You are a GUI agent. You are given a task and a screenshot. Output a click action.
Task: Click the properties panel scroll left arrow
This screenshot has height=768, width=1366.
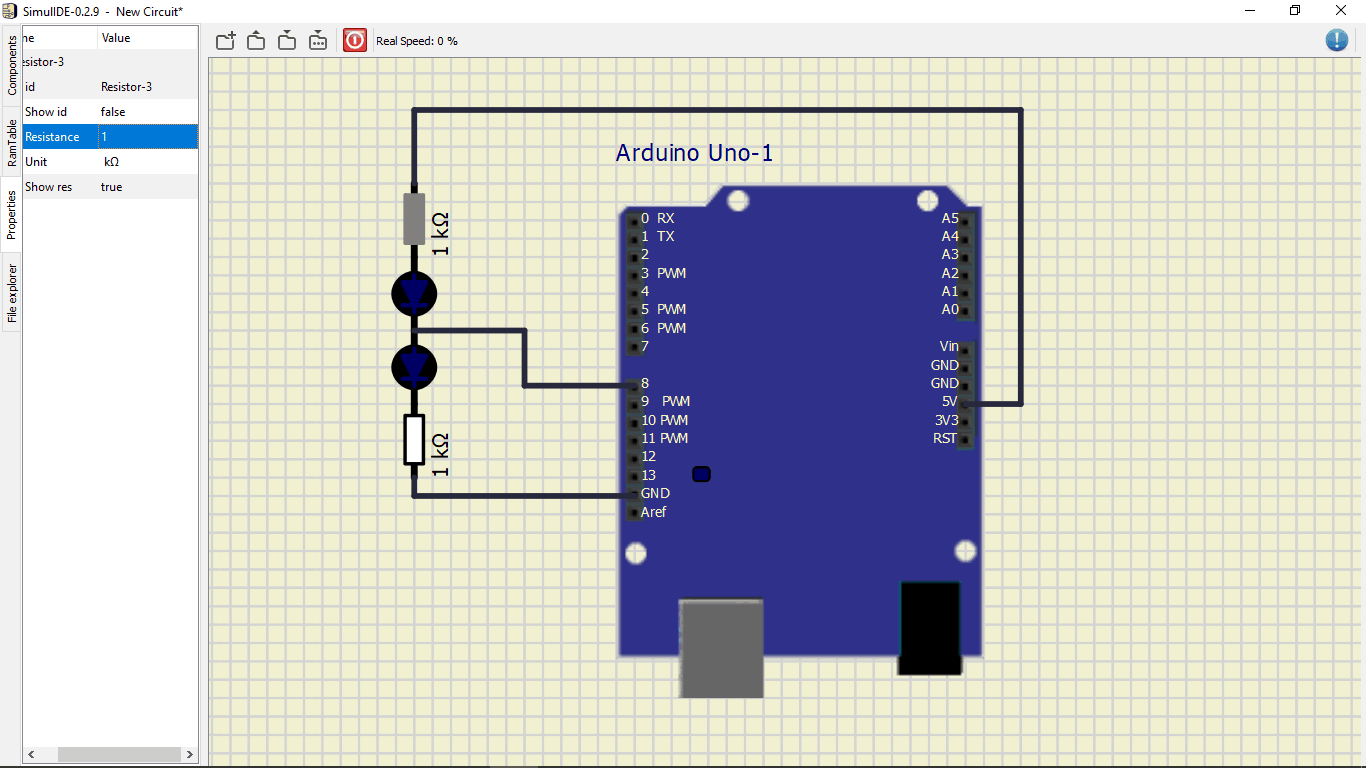[31, 754]
